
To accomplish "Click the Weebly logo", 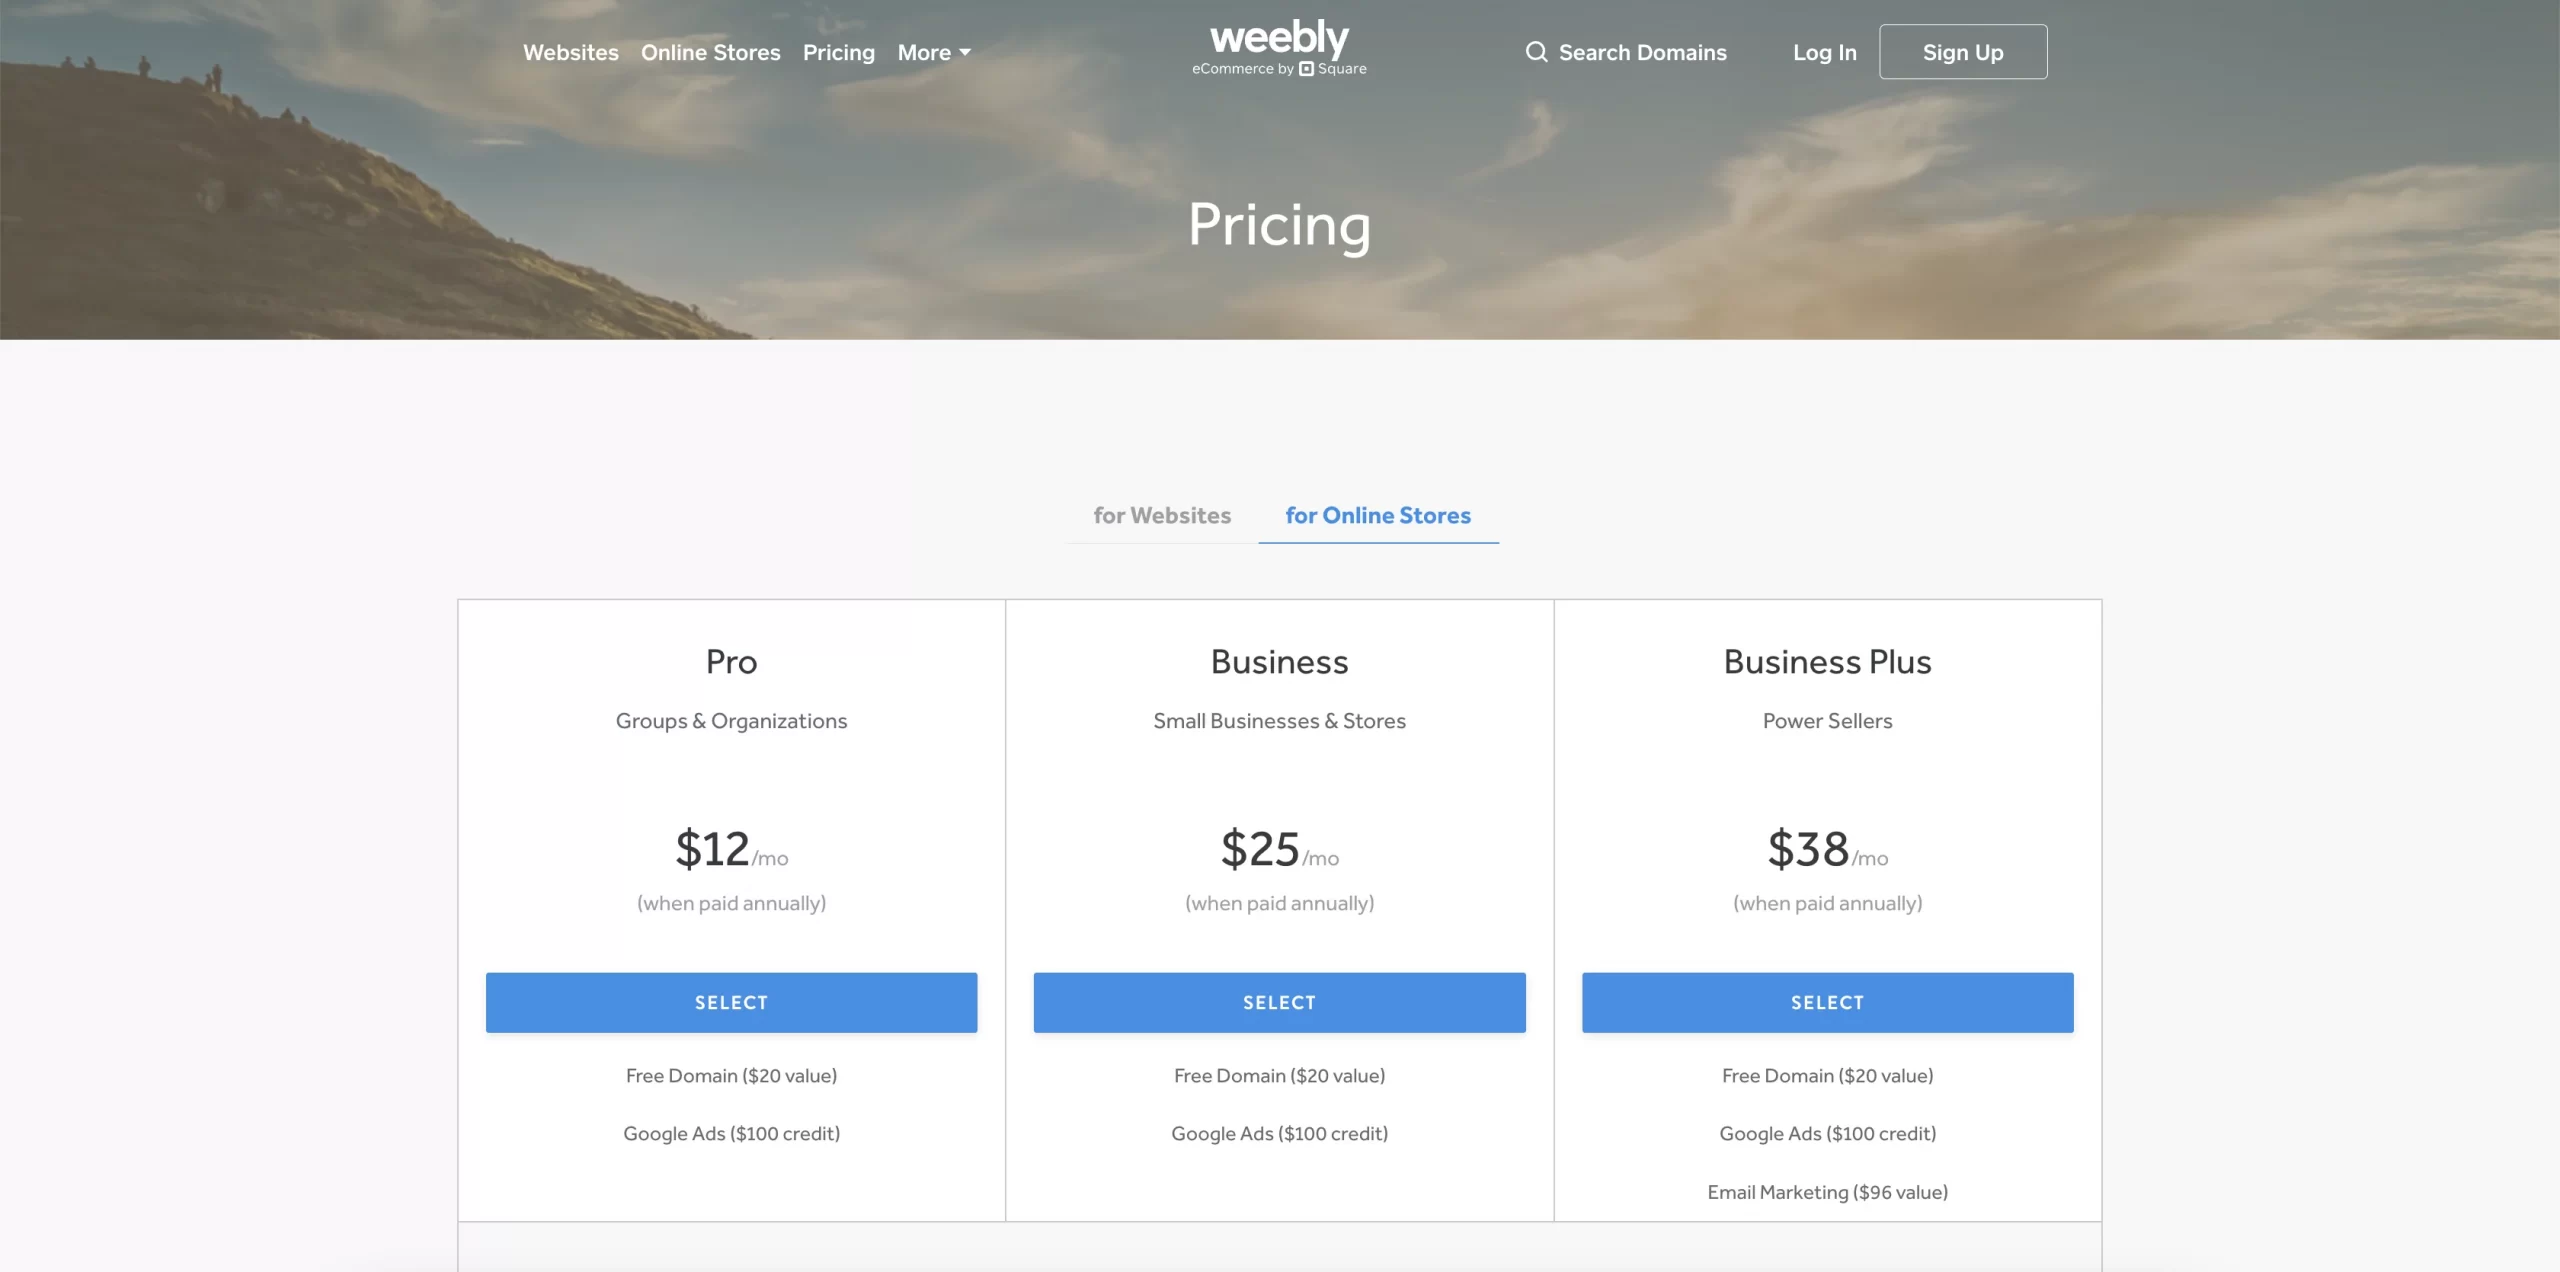I will point(1279,40).
